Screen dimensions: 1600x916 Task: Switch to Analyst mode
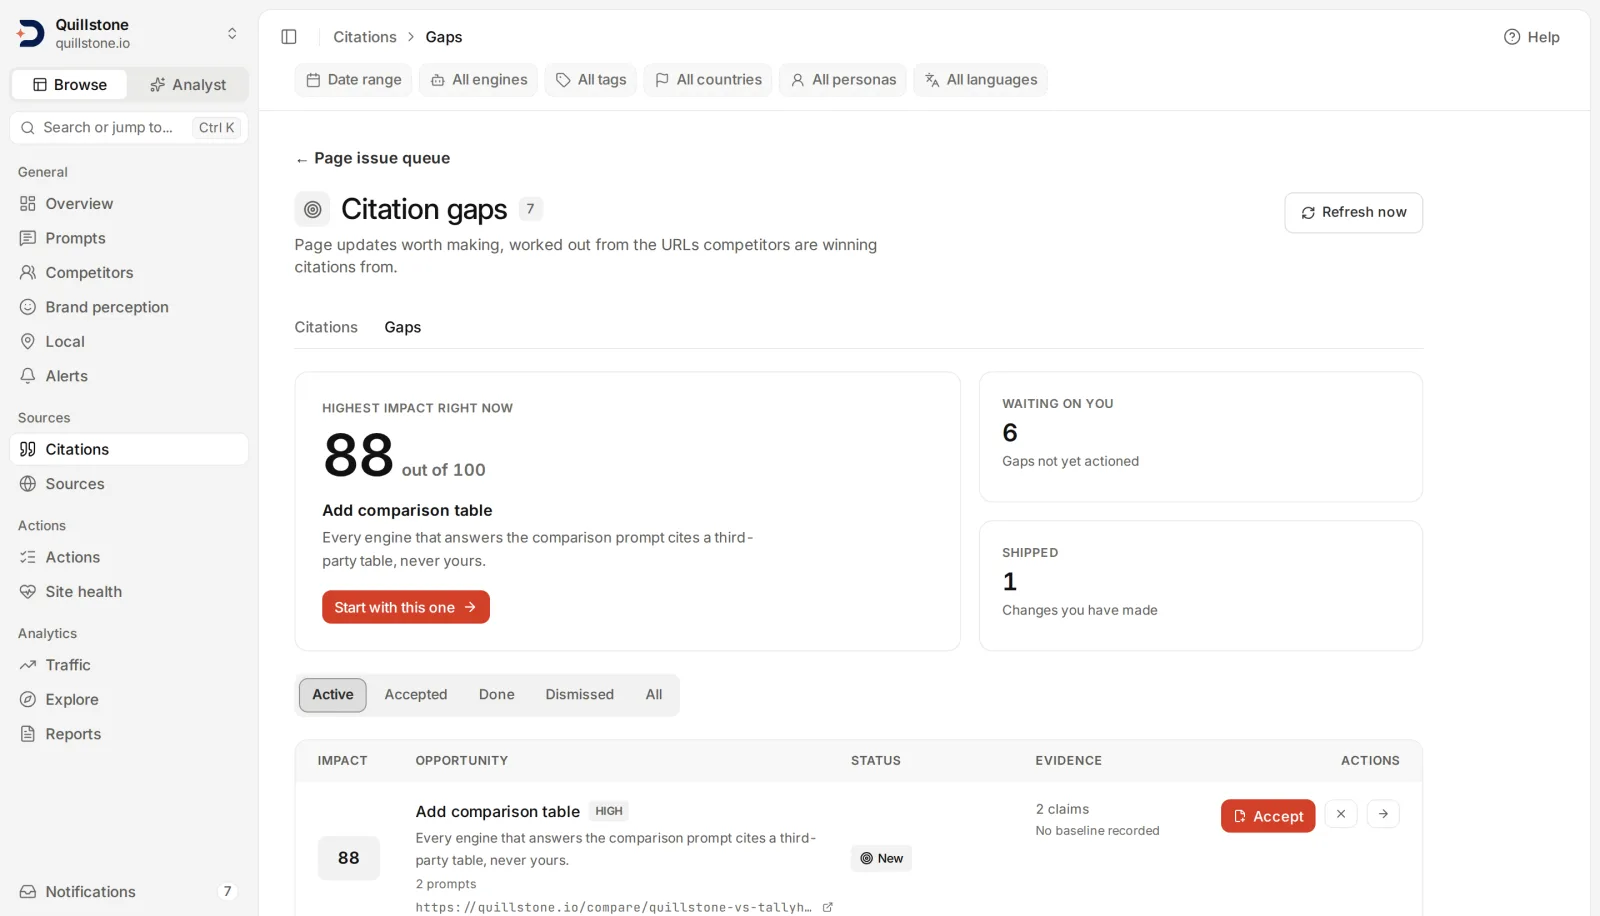tap(188, 85)
